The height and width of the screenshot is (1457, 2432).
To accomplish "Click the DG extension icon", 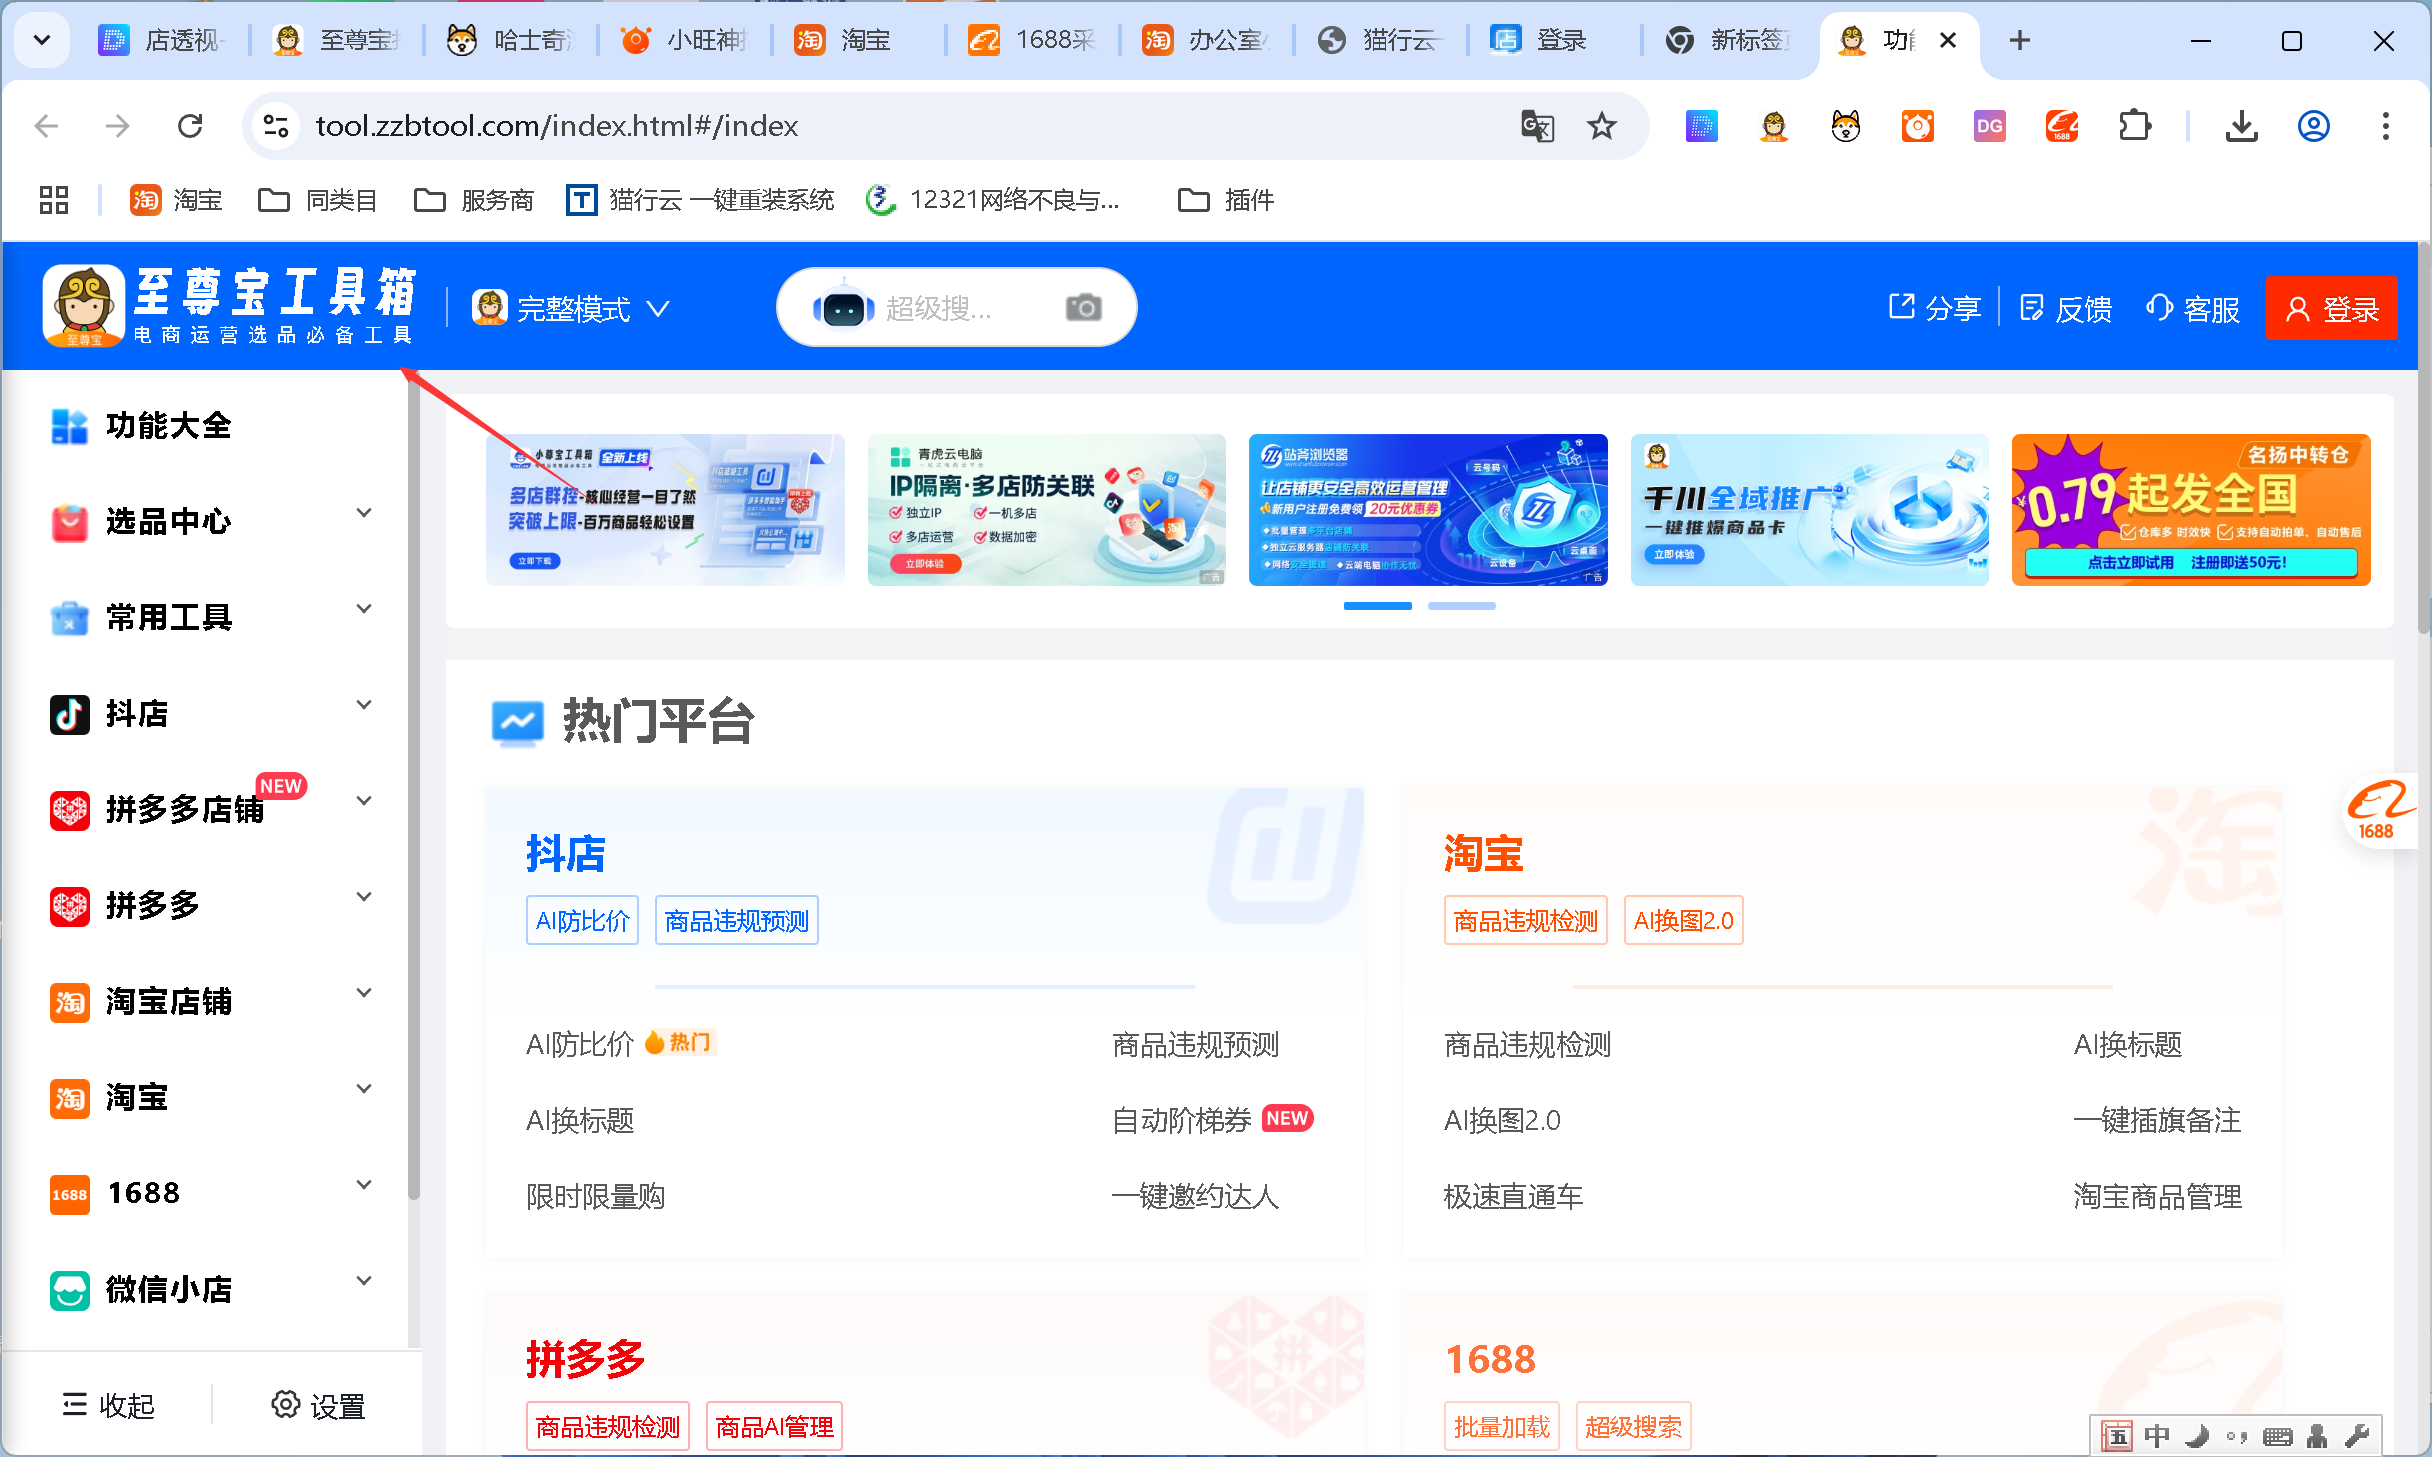I will point(1989,126).
